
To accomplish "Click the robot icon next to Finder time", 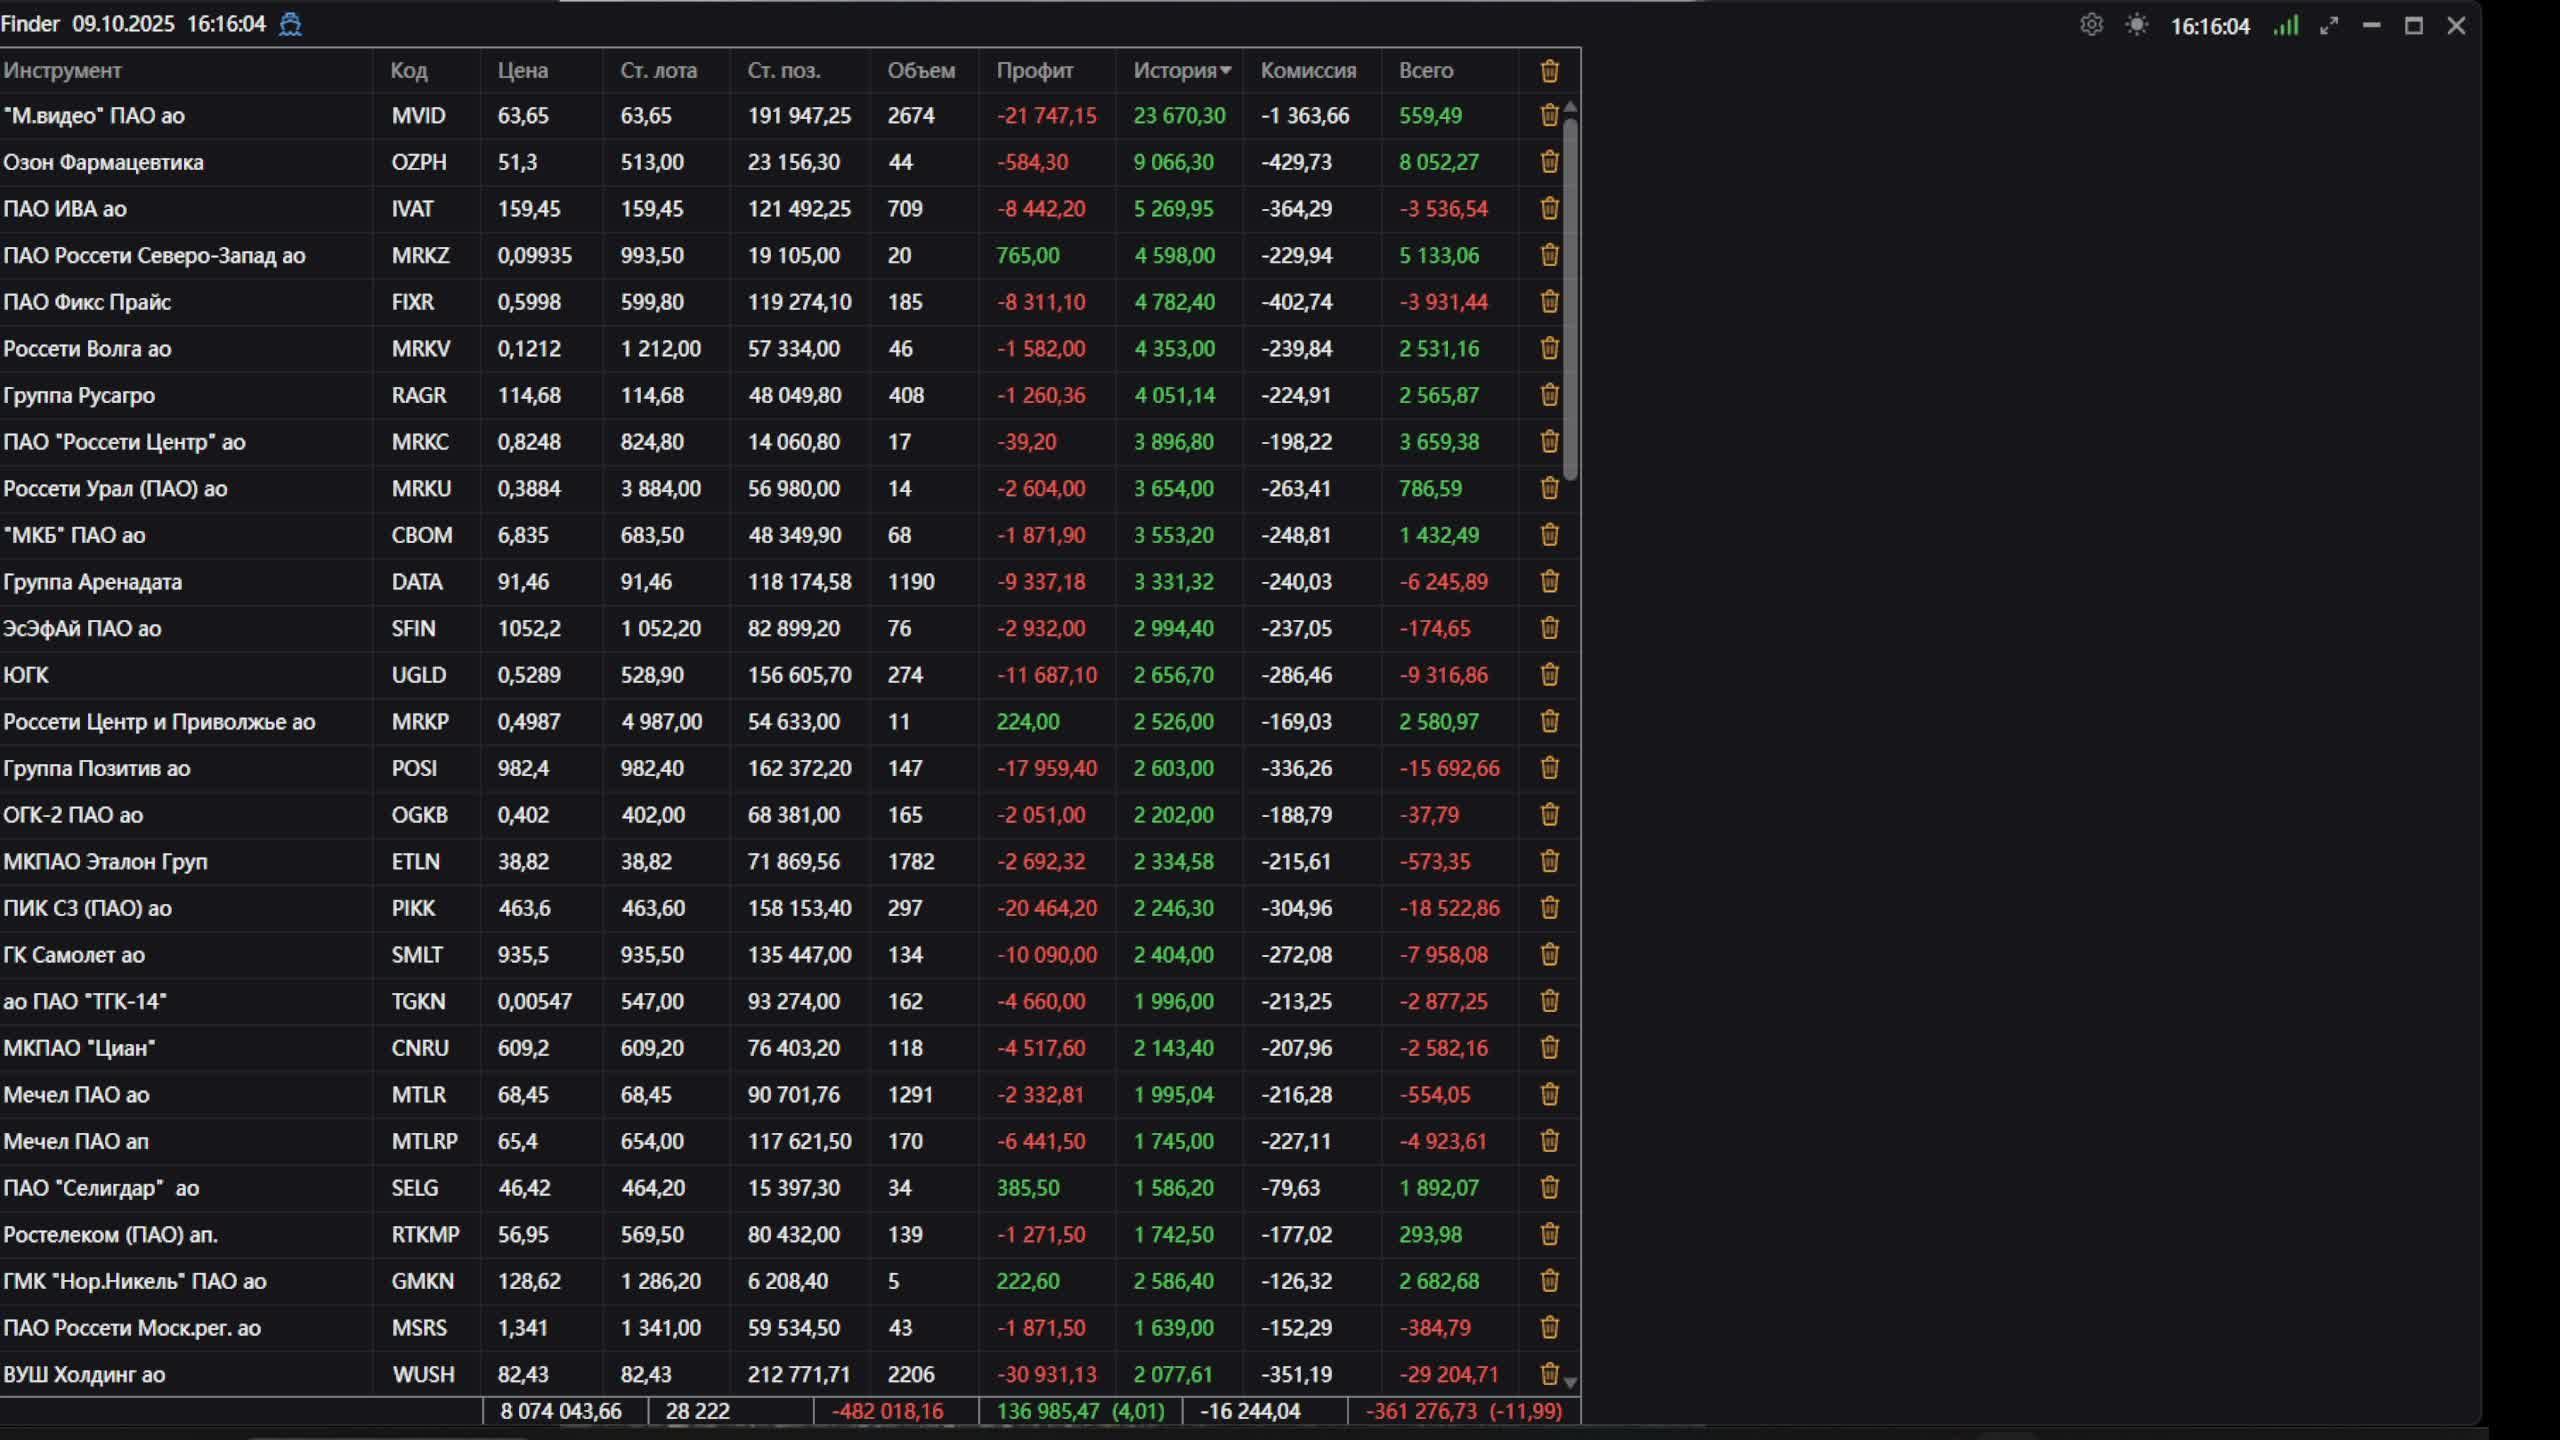I will [290, 24].
